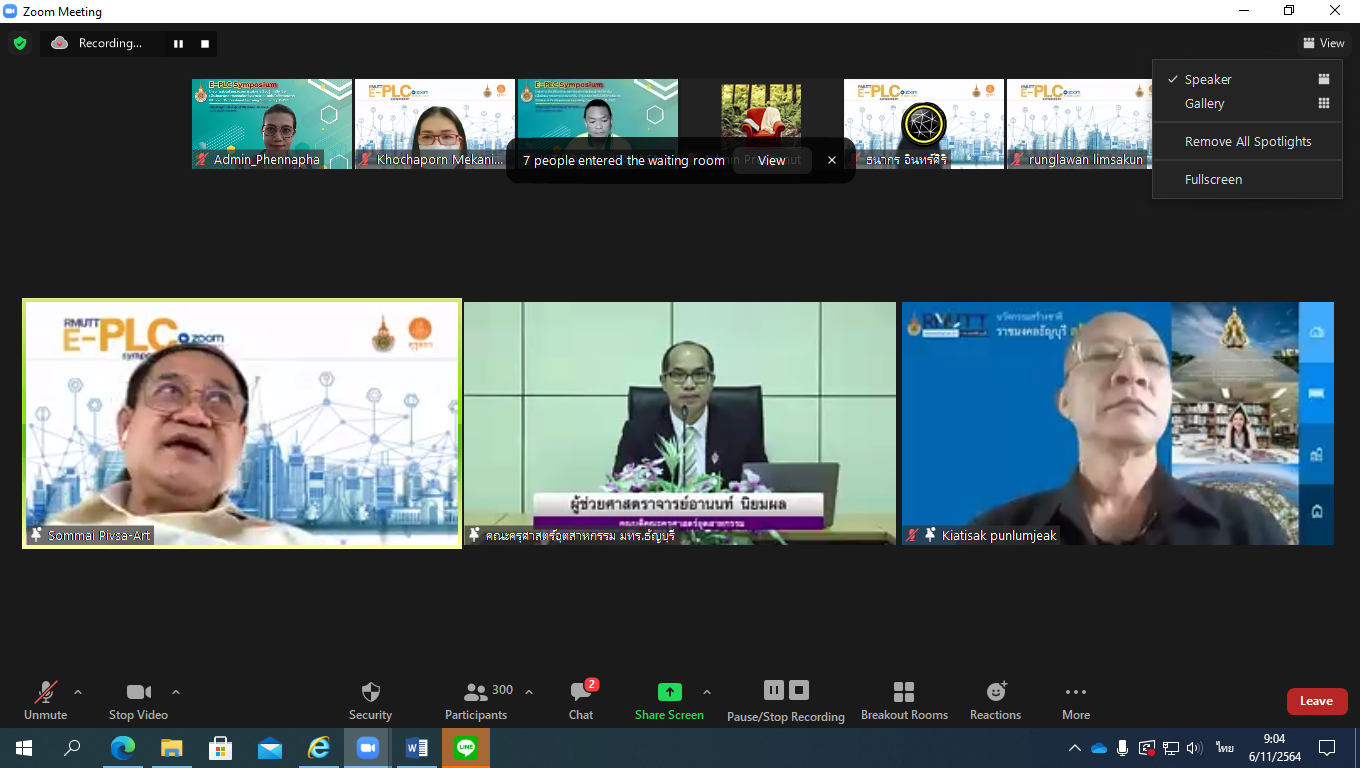Expand arrow next to Participants
The width and height of the screenshot is (1360, 768).
[529, 692]
